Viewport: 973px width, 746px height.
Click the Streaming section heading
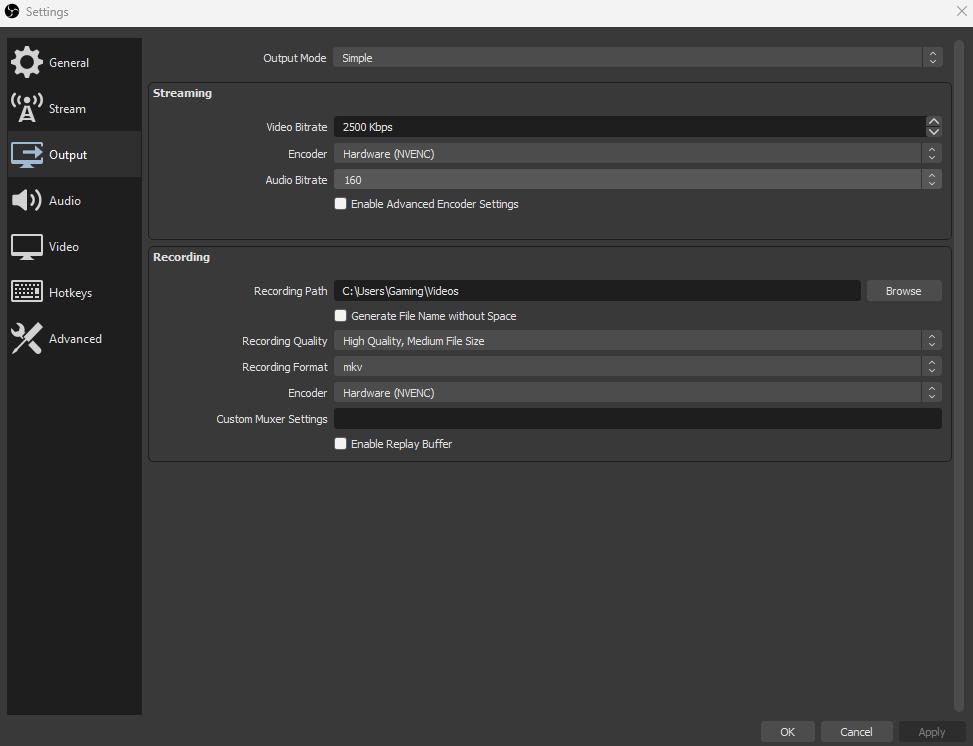pyautogui.click(x=182, y=93)
